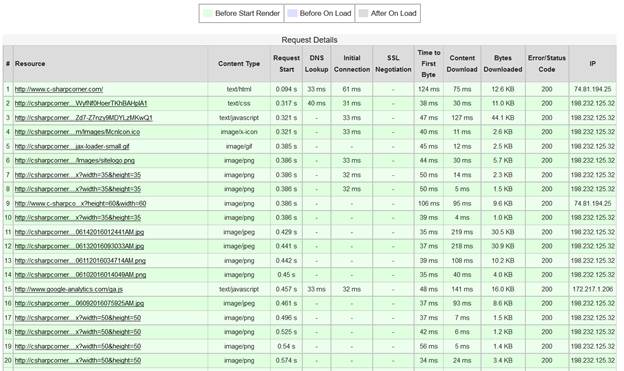Image resolution: width=624 pixels, height=371 pixels.
Task: Select the image/x-icon content type cell
Action: coord(239,132)
